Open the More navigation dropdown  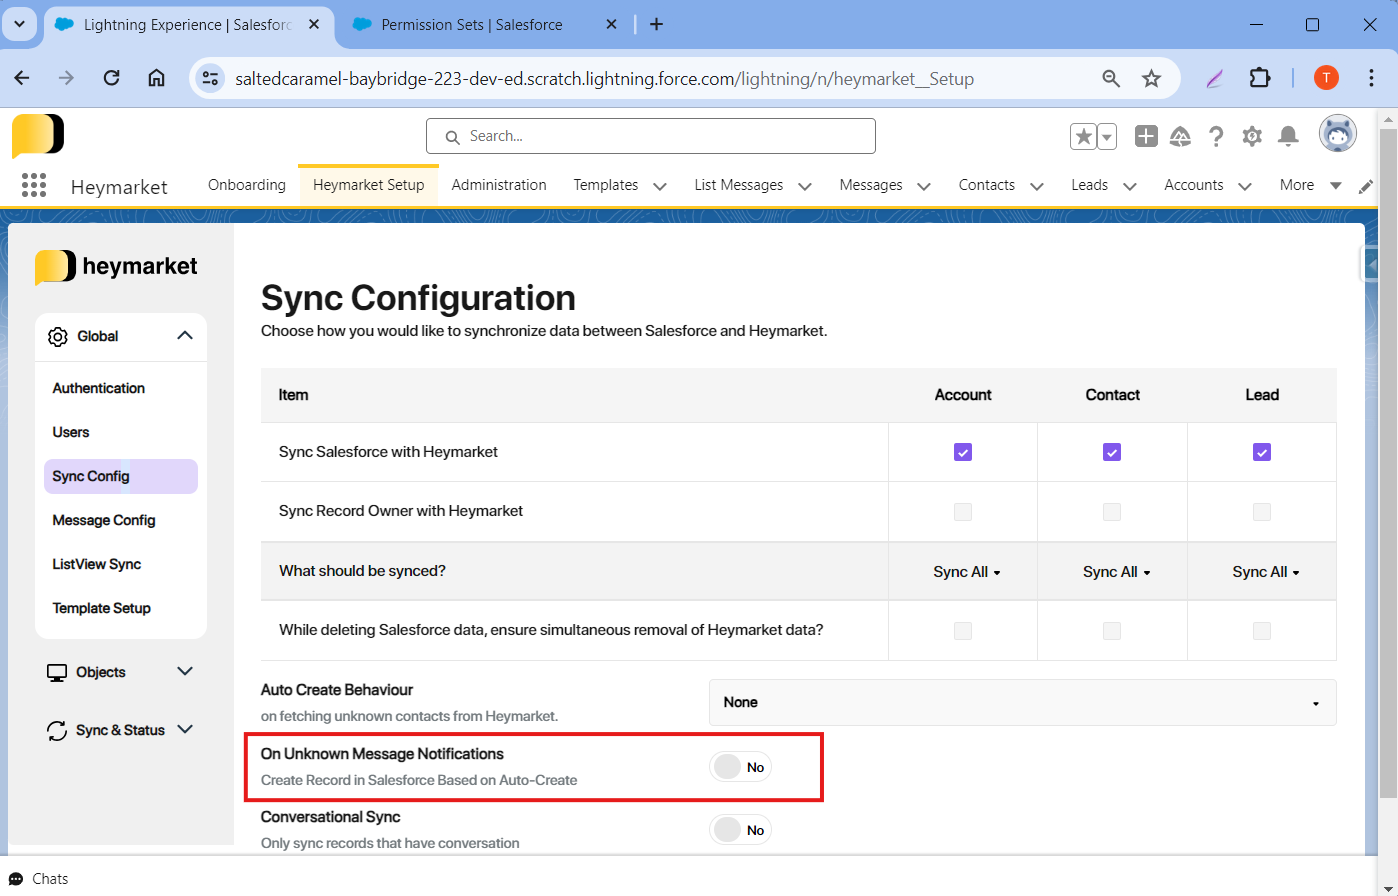(1310, 185)
